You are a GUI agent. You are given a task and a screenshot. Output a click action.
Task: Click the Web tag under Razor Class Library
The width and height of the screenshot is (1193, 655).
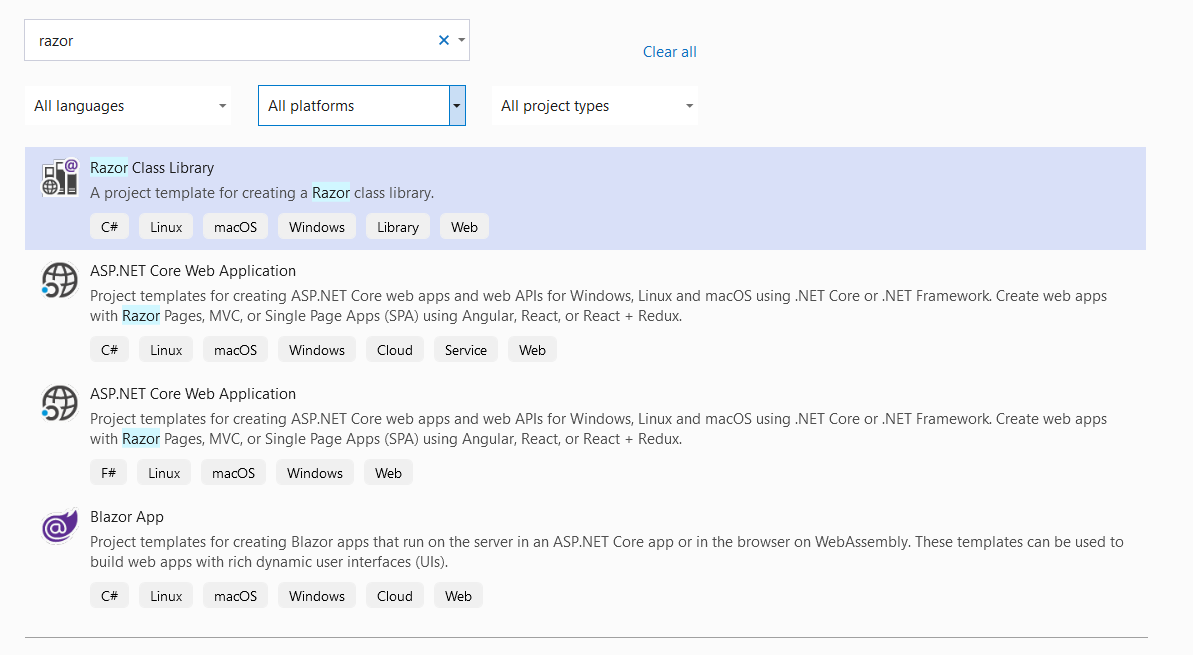(464, 227)
